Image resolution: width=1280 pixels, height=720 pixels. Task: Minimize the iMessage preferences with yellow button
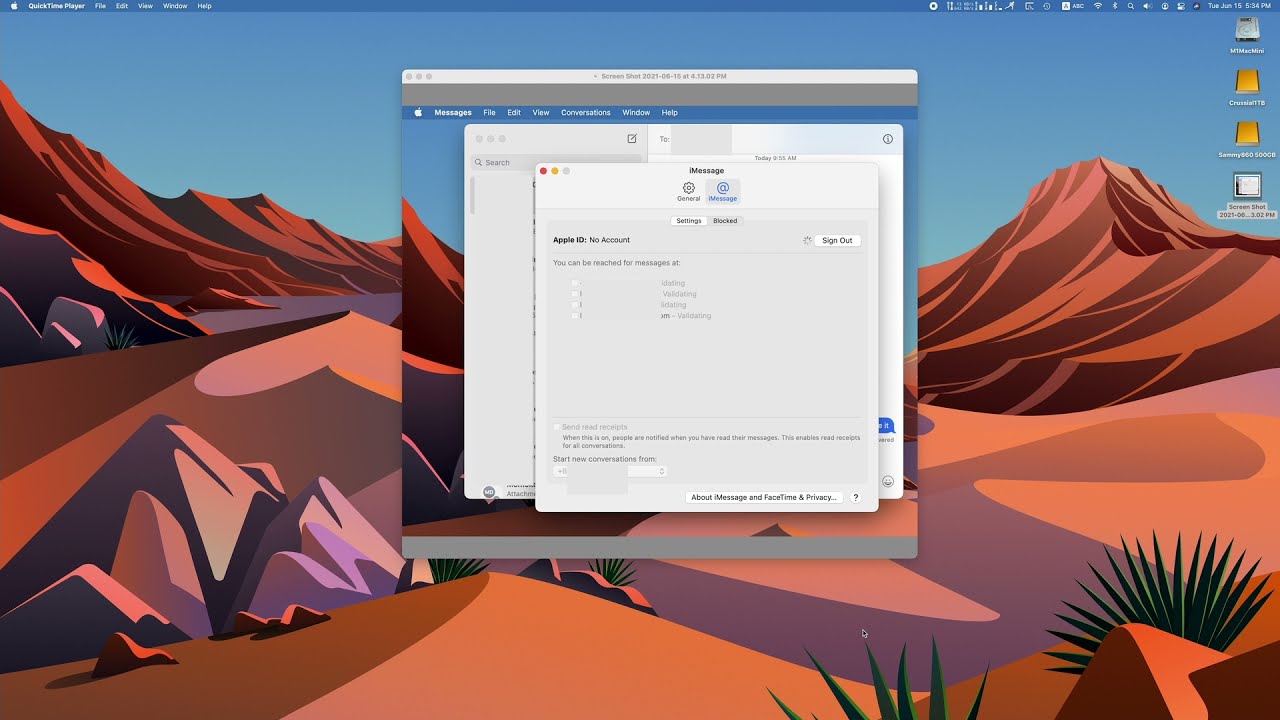click(555, 171)
